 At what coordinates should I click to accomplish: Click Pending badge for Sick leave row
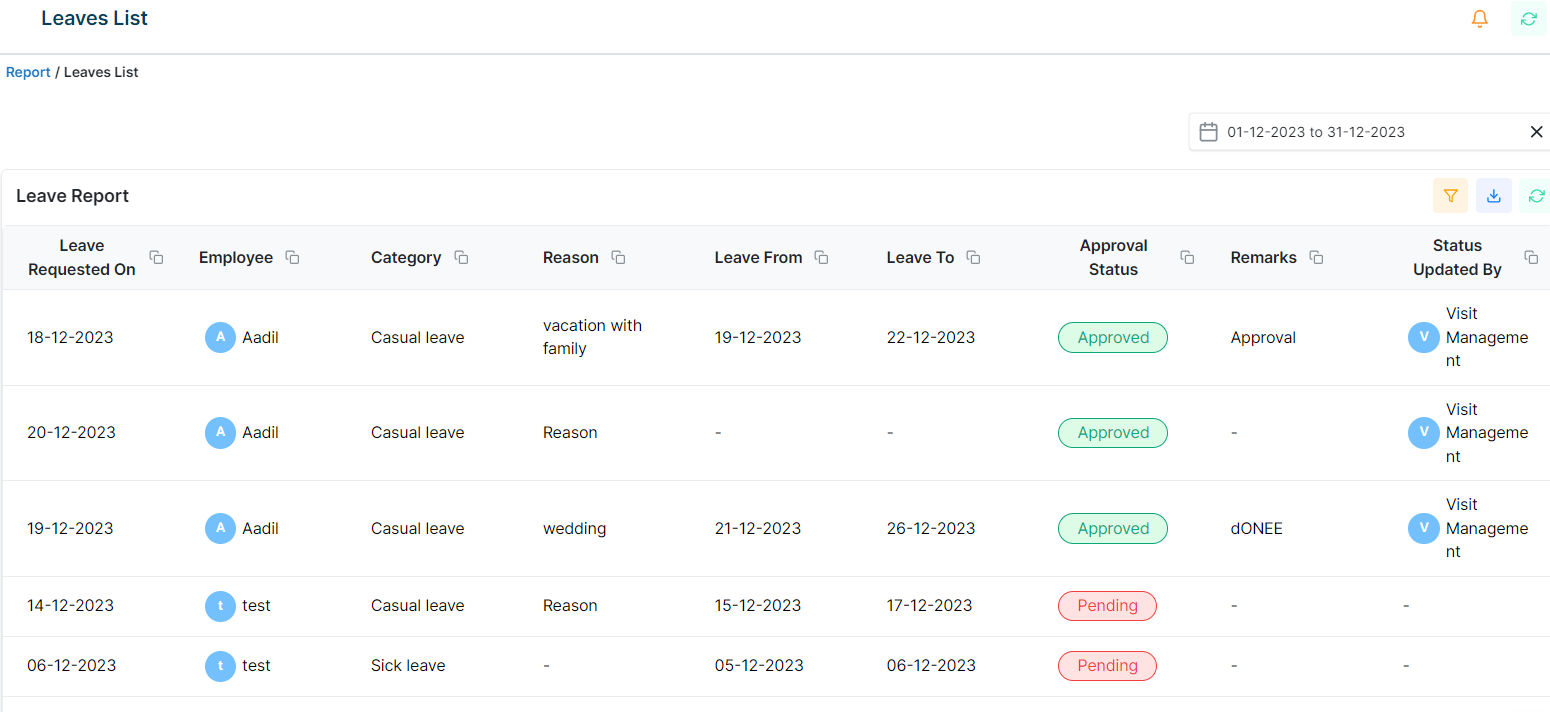click(1107, 665)
